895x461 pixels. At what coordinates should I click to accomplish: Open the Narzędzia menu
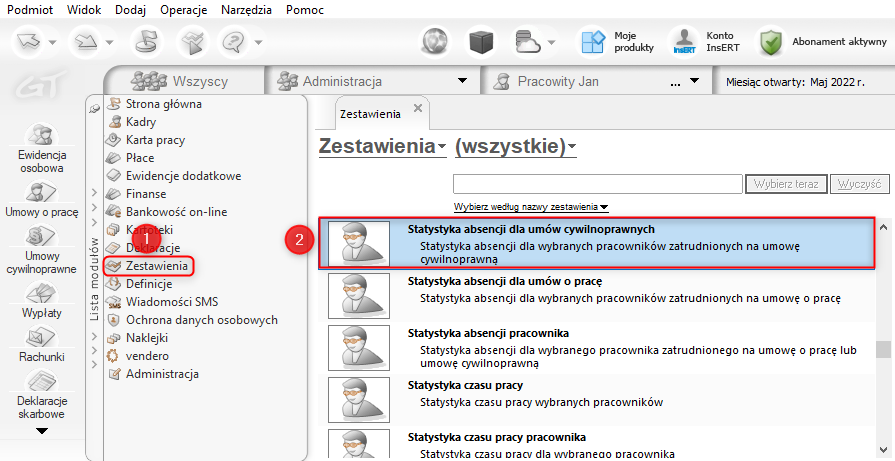tap(247, 10)
